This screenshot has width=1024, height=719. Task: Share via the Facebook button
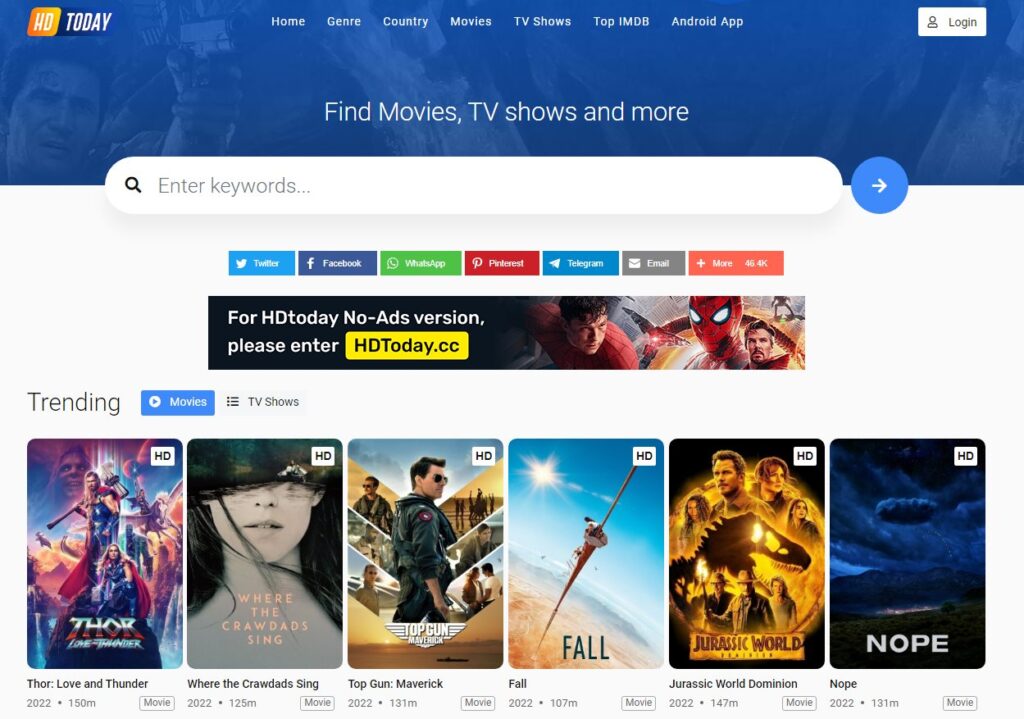pos(337,263)
